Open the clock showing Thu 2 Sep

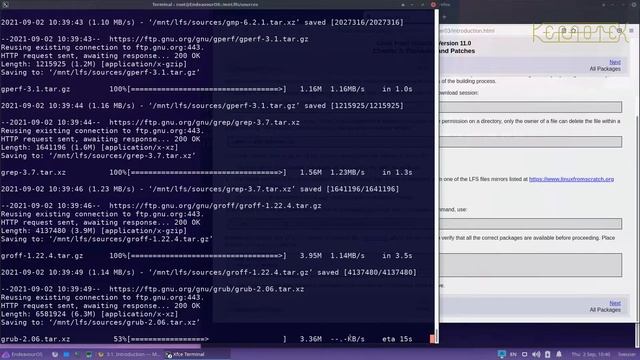[x=591, y=354]
